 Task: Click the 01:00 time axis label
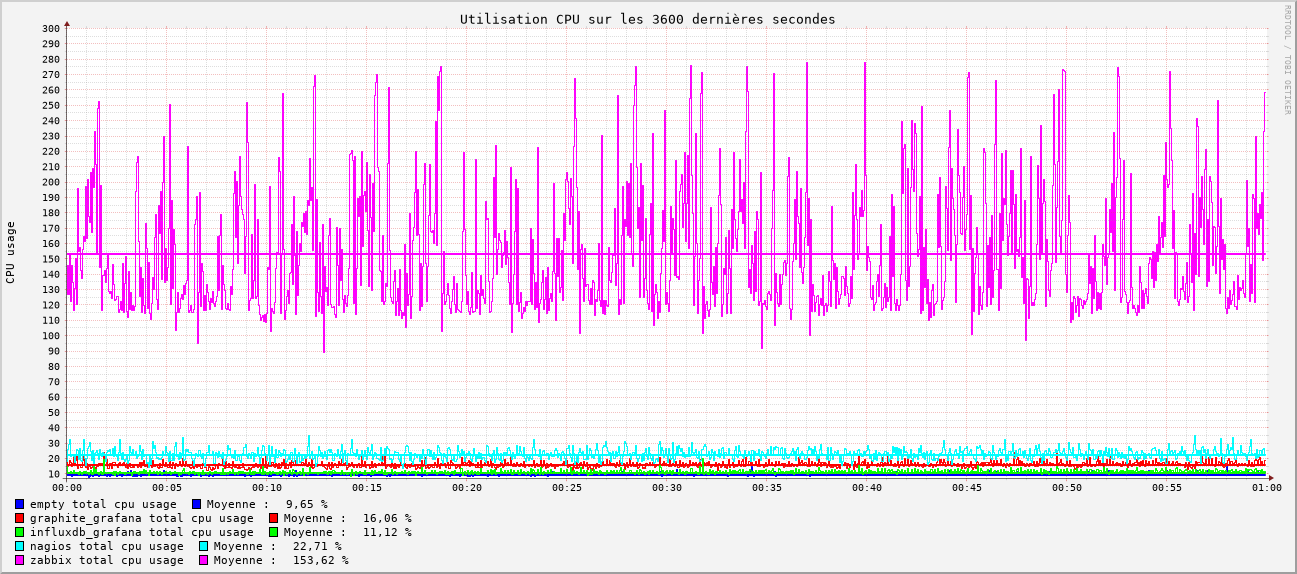click(1267, 488)
